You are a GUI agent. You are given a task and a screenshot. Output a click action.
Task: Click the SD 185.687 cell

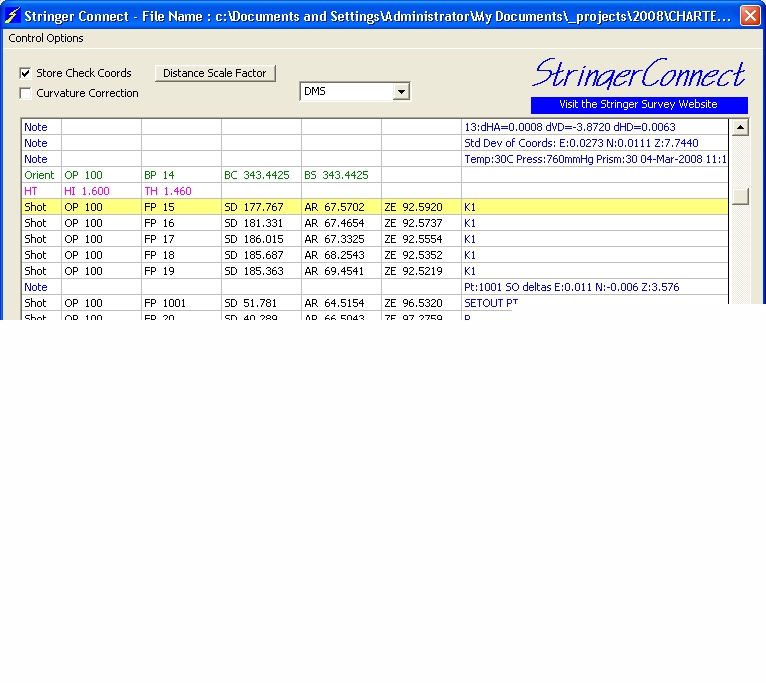coord(261,256)
